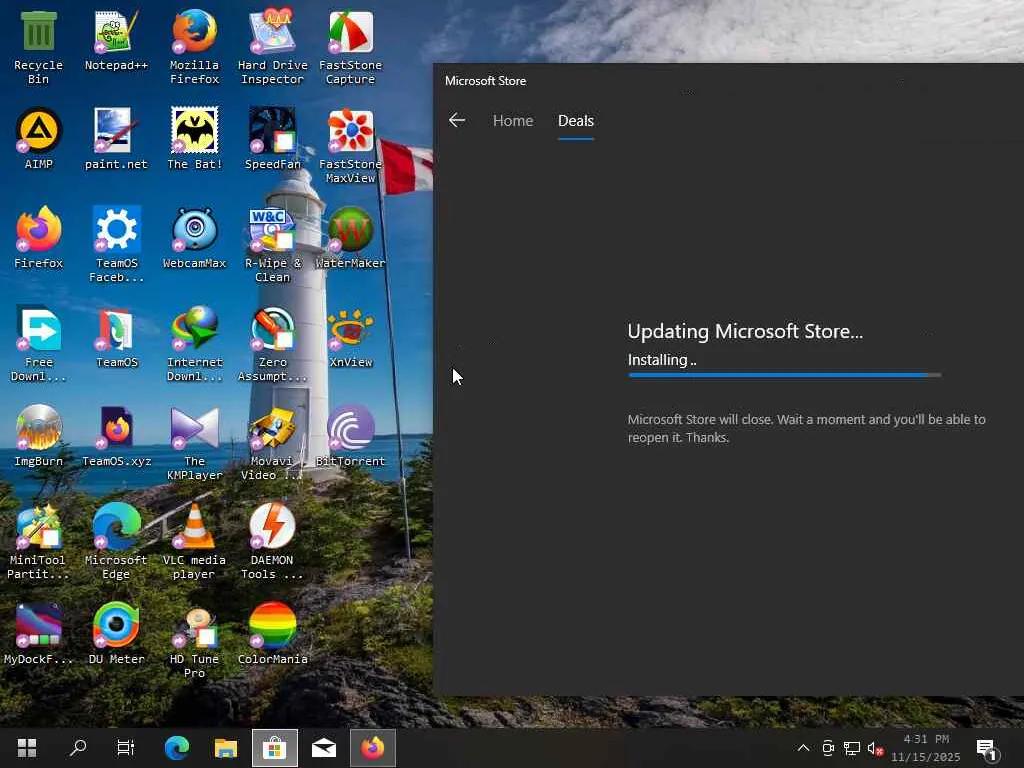Launch The KMPlayer shortcut
The image size is (1024, 768).
(195, 443)
